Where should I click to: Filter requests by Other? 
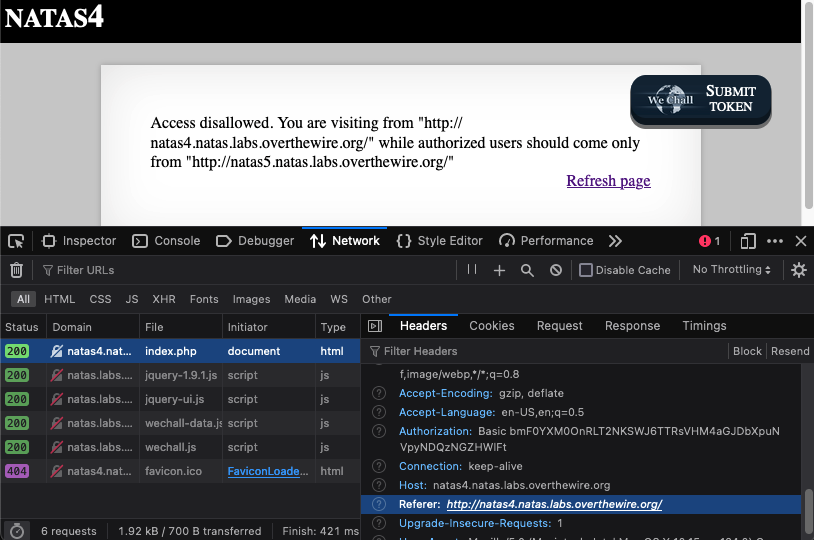[377, 299]
